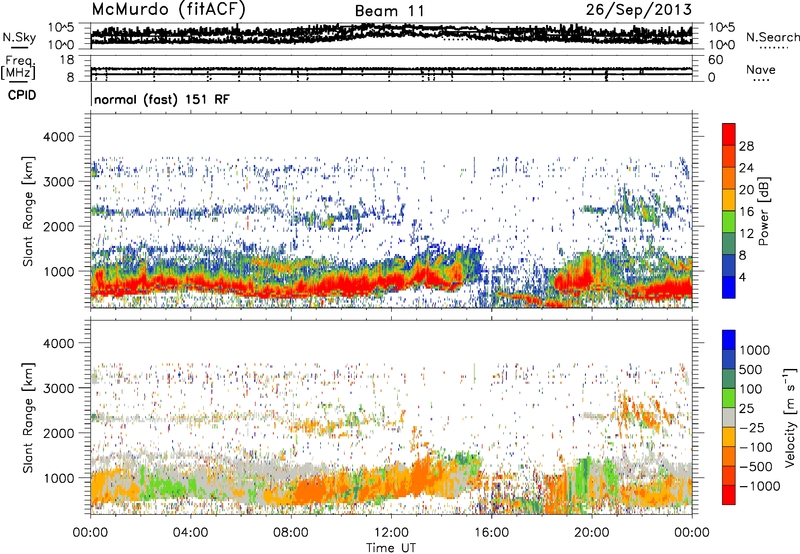Click the blue top segment of Velocity colorbar
The height and width of the screenshot is (554, 800).
coord(729,340)
